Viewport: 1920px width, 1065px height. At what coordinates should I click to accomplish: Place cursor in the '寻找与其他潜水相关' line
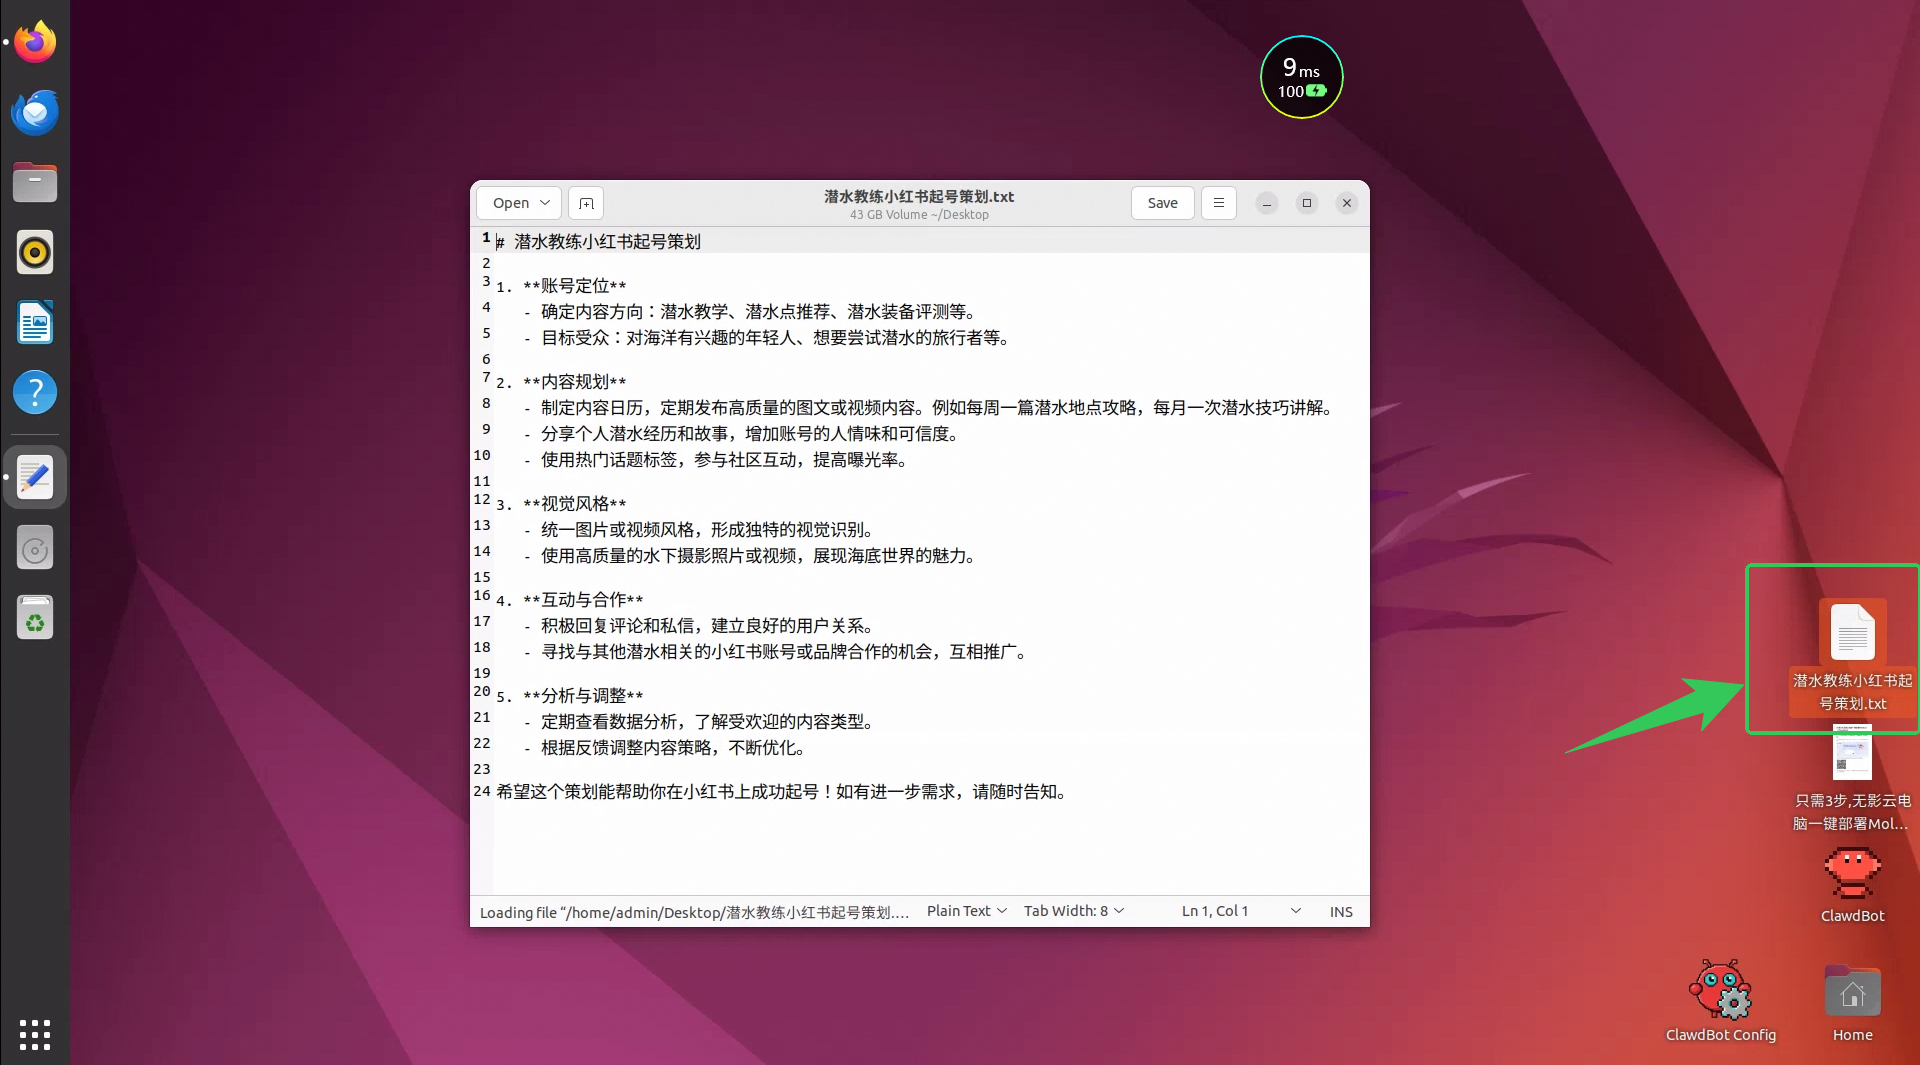click(776, 652)
